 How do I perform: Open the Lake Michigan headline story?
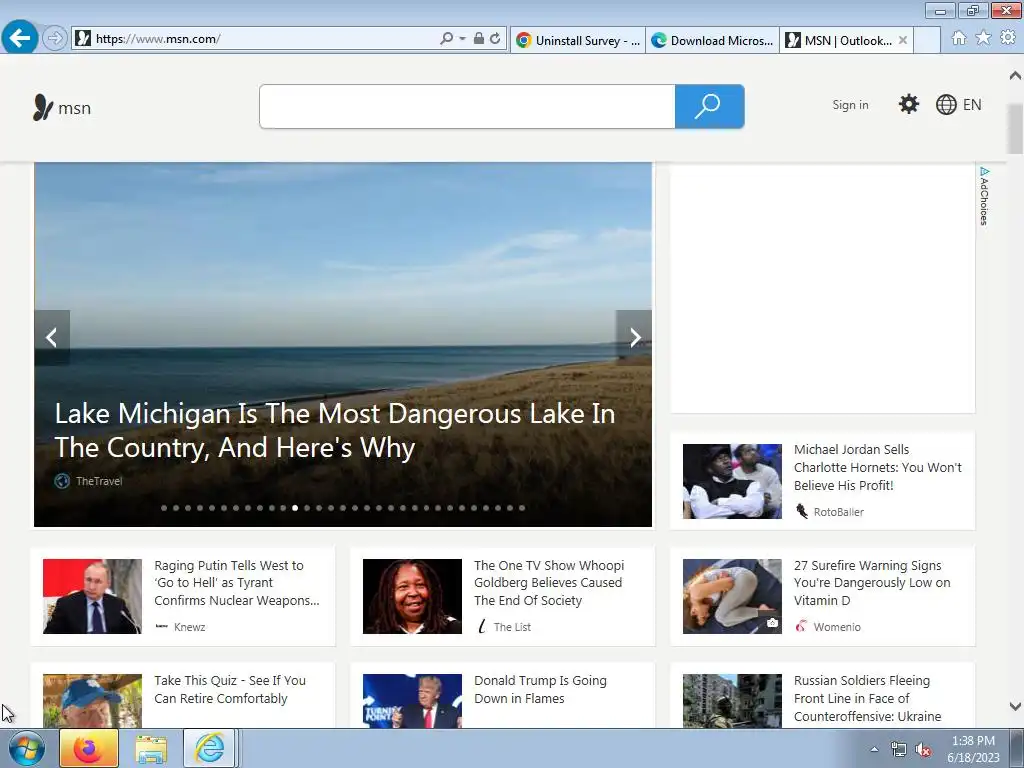click(334, 430)
